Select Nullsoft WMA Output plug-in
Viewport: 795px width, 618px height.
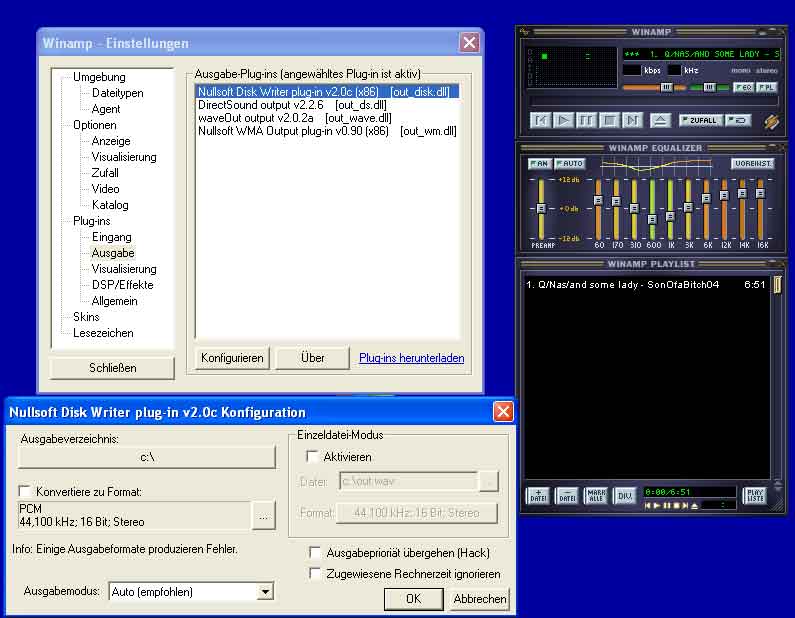click(x=327, y=131)
